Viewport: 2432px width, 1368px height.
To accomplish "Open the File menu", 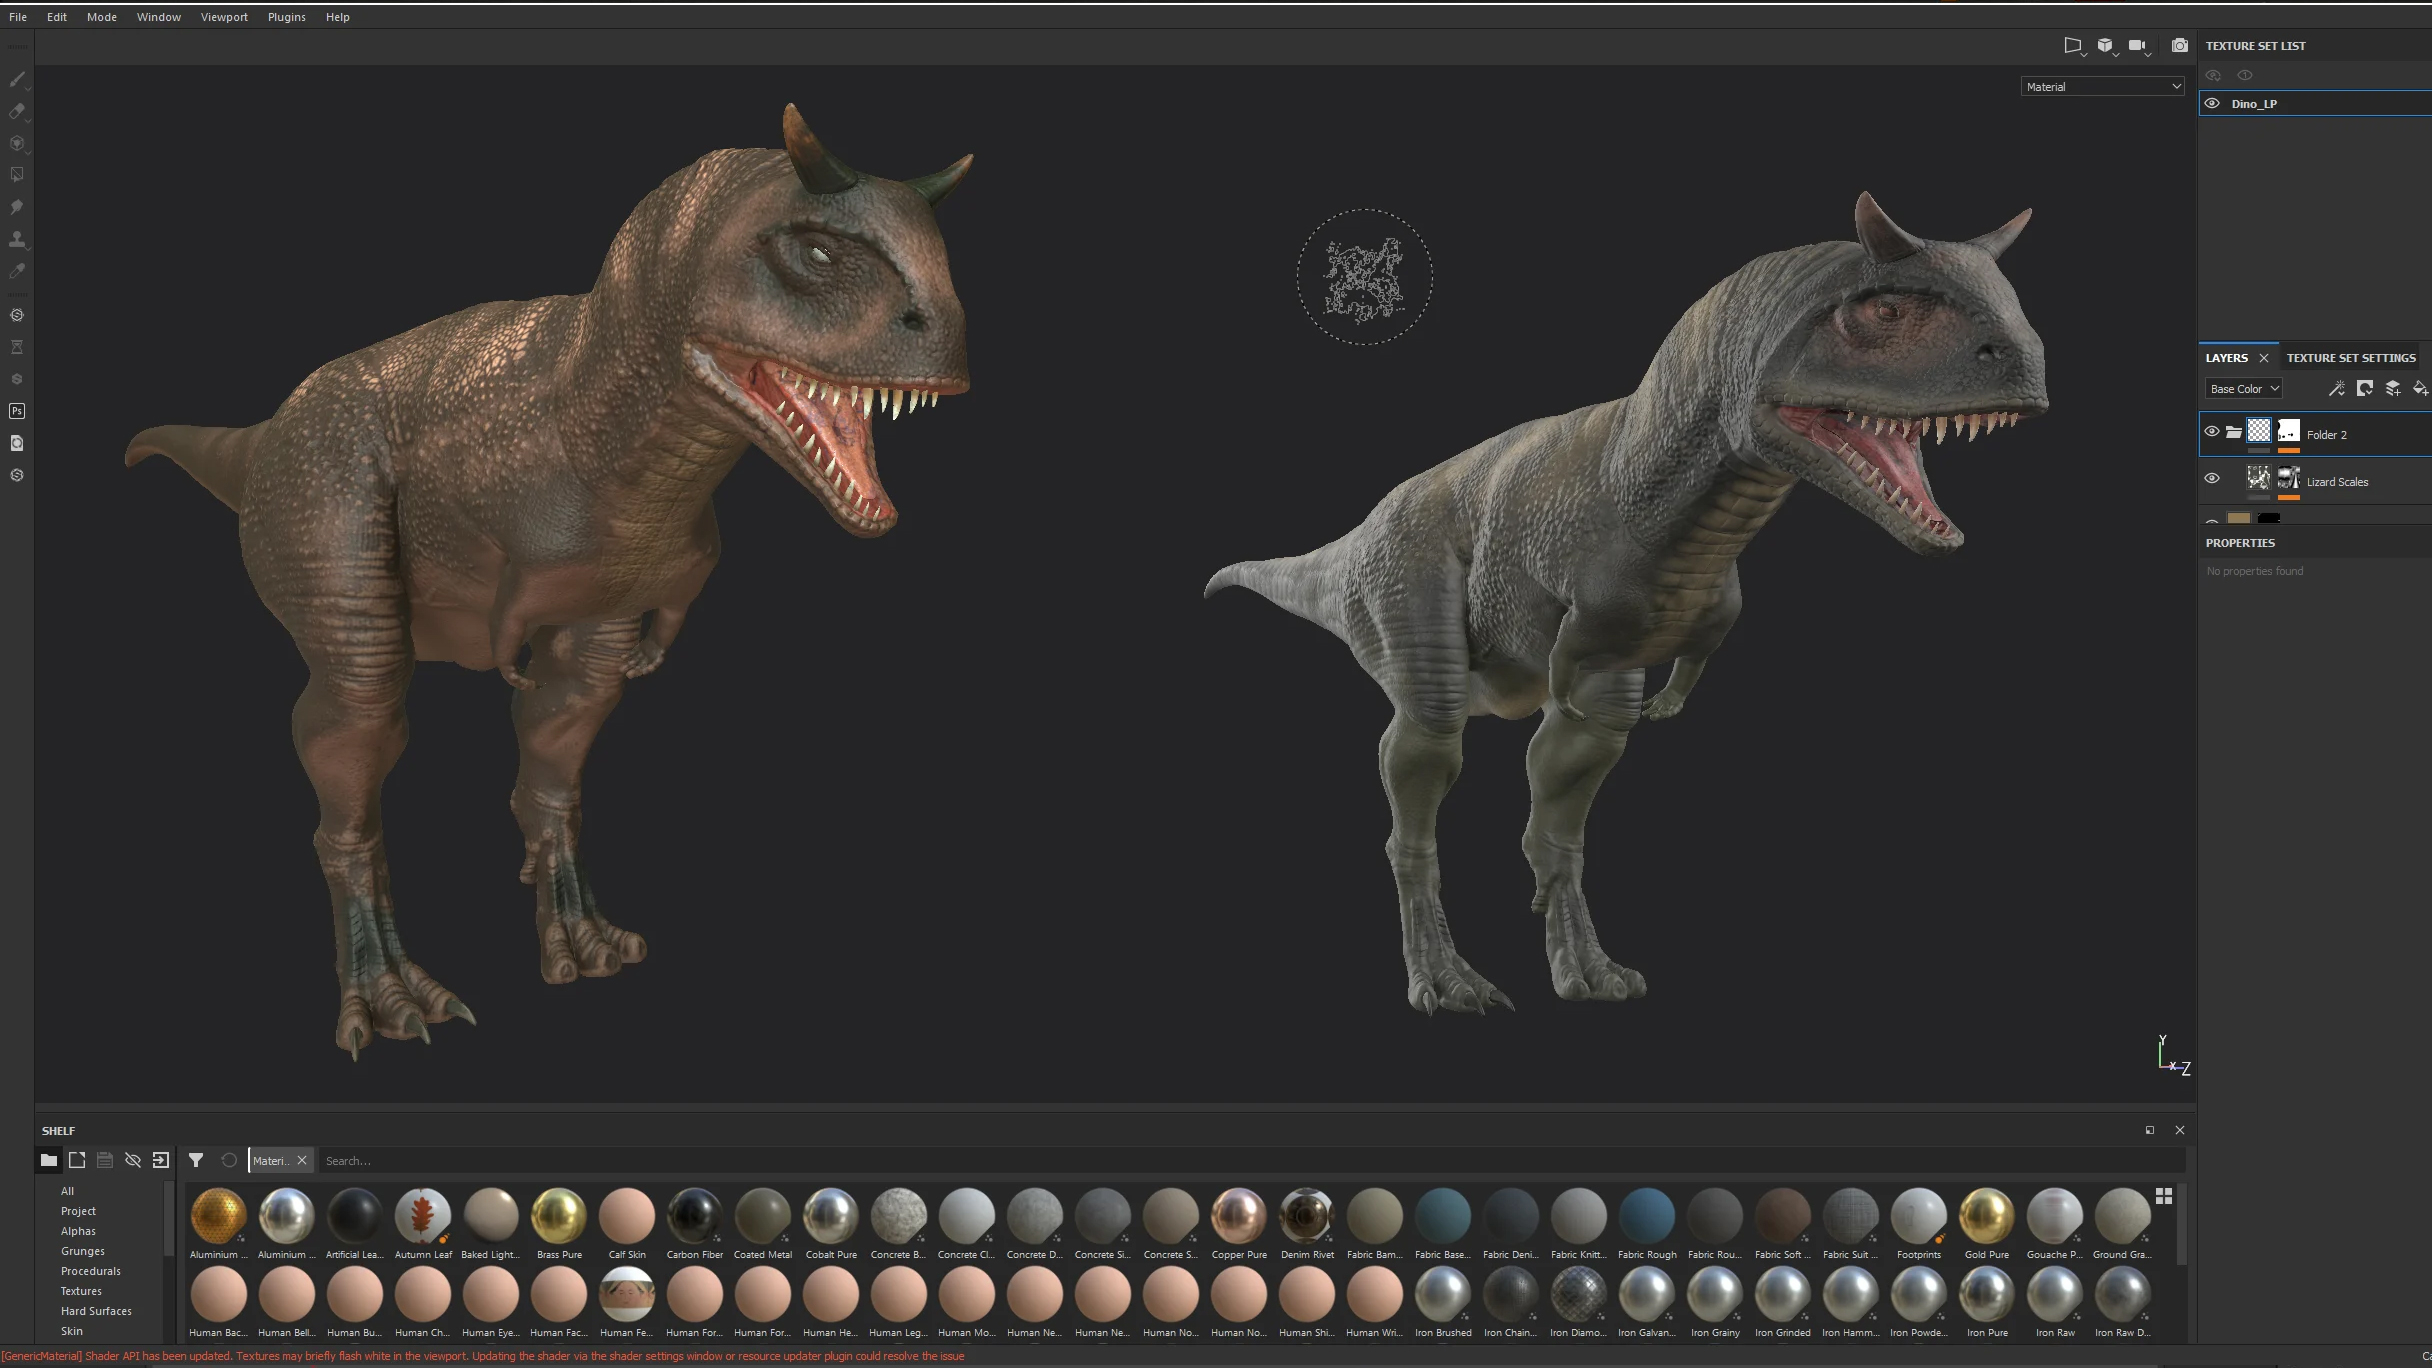I will 18,17.
